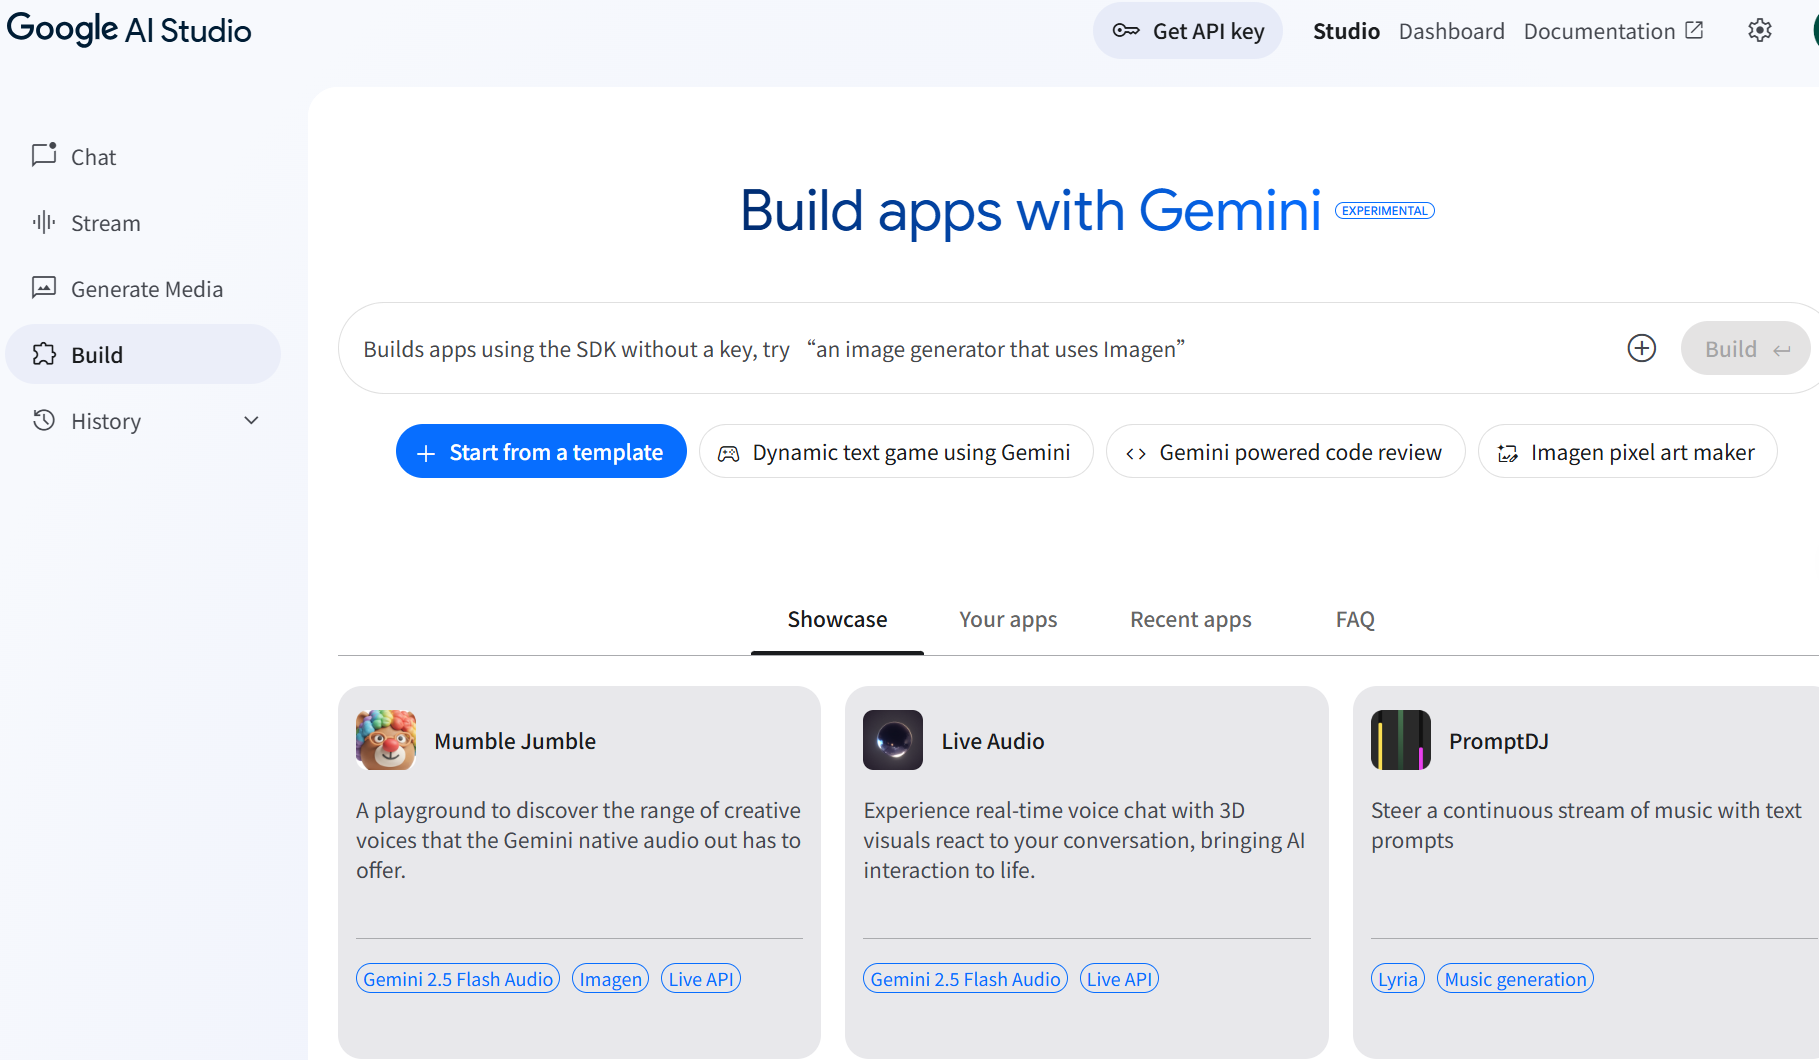Screen dimensions: 1819x1060
Task: Click the Build puzzle-piece icon
Action: tap(44, 354)
